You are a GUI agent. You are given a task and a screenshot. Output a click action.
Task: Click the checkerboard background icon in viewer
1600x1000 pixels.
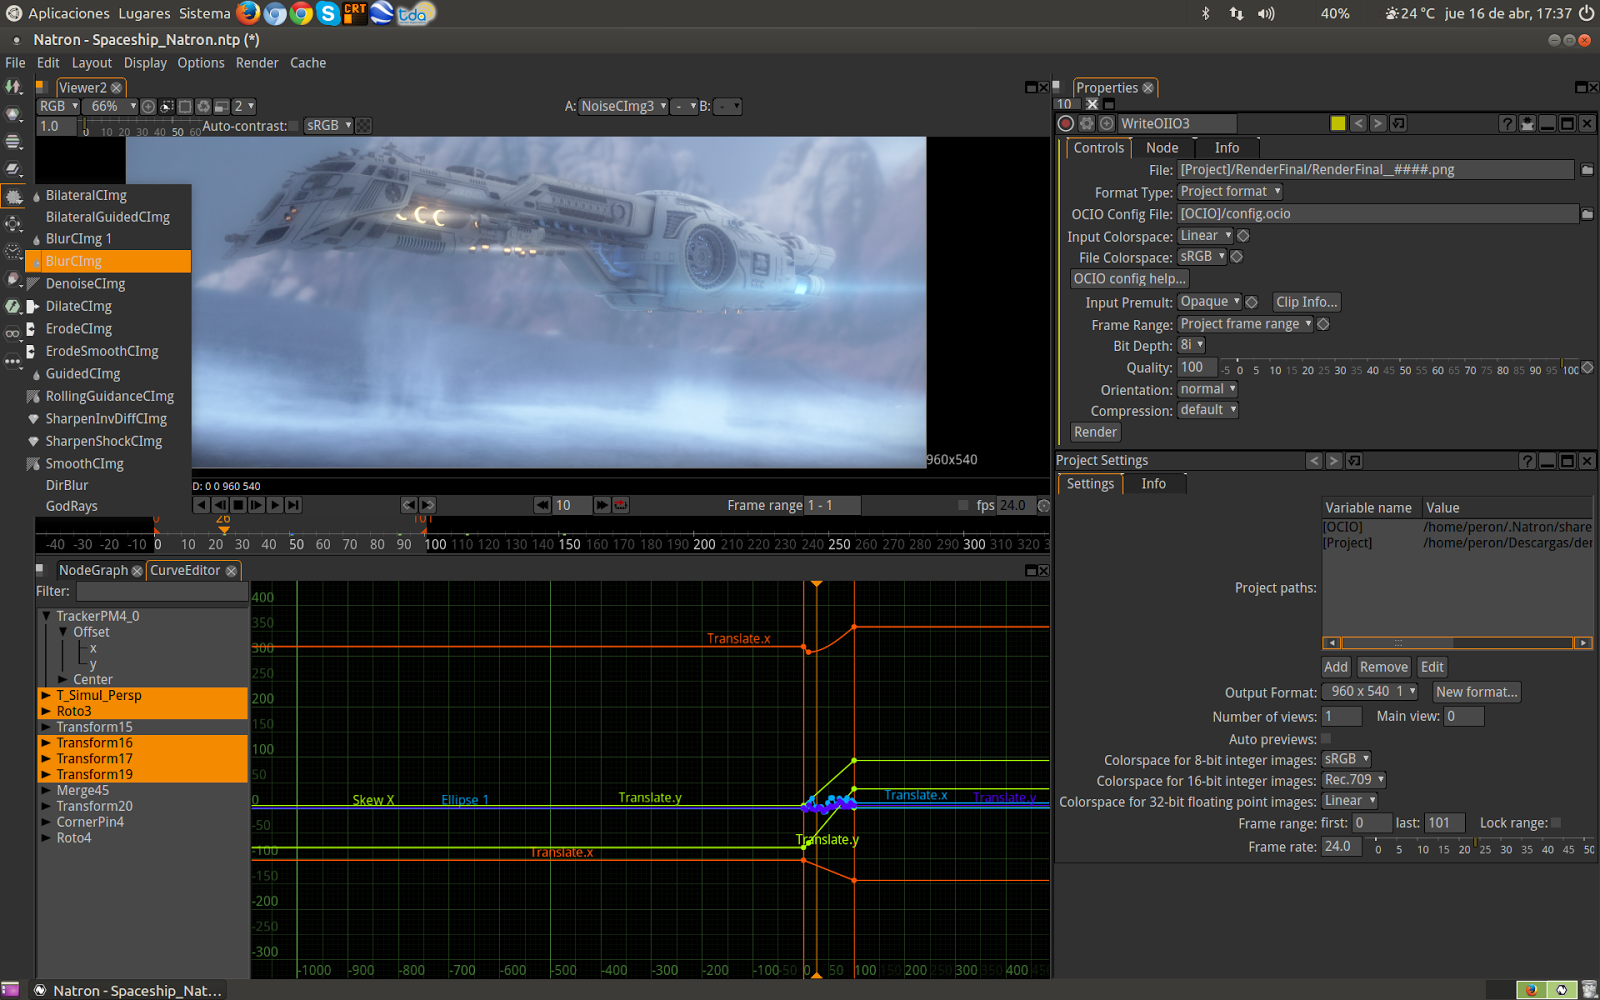(364, 126)
